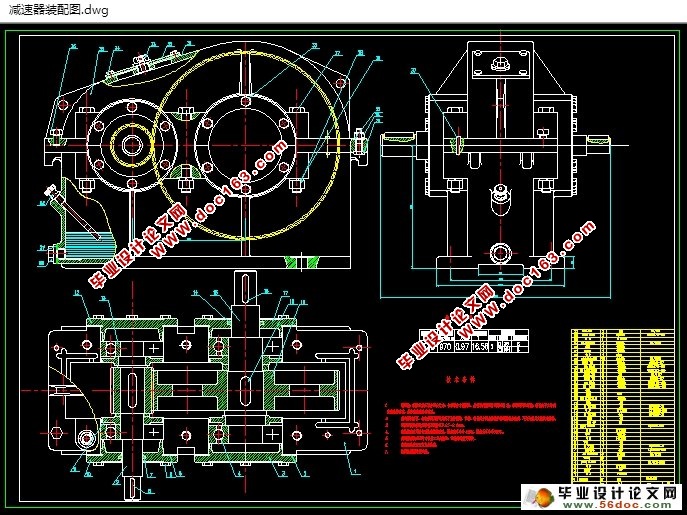Screen dimensions: 687x515
Task: Click the small yellow pinion circle center
Action: [132, 145]
